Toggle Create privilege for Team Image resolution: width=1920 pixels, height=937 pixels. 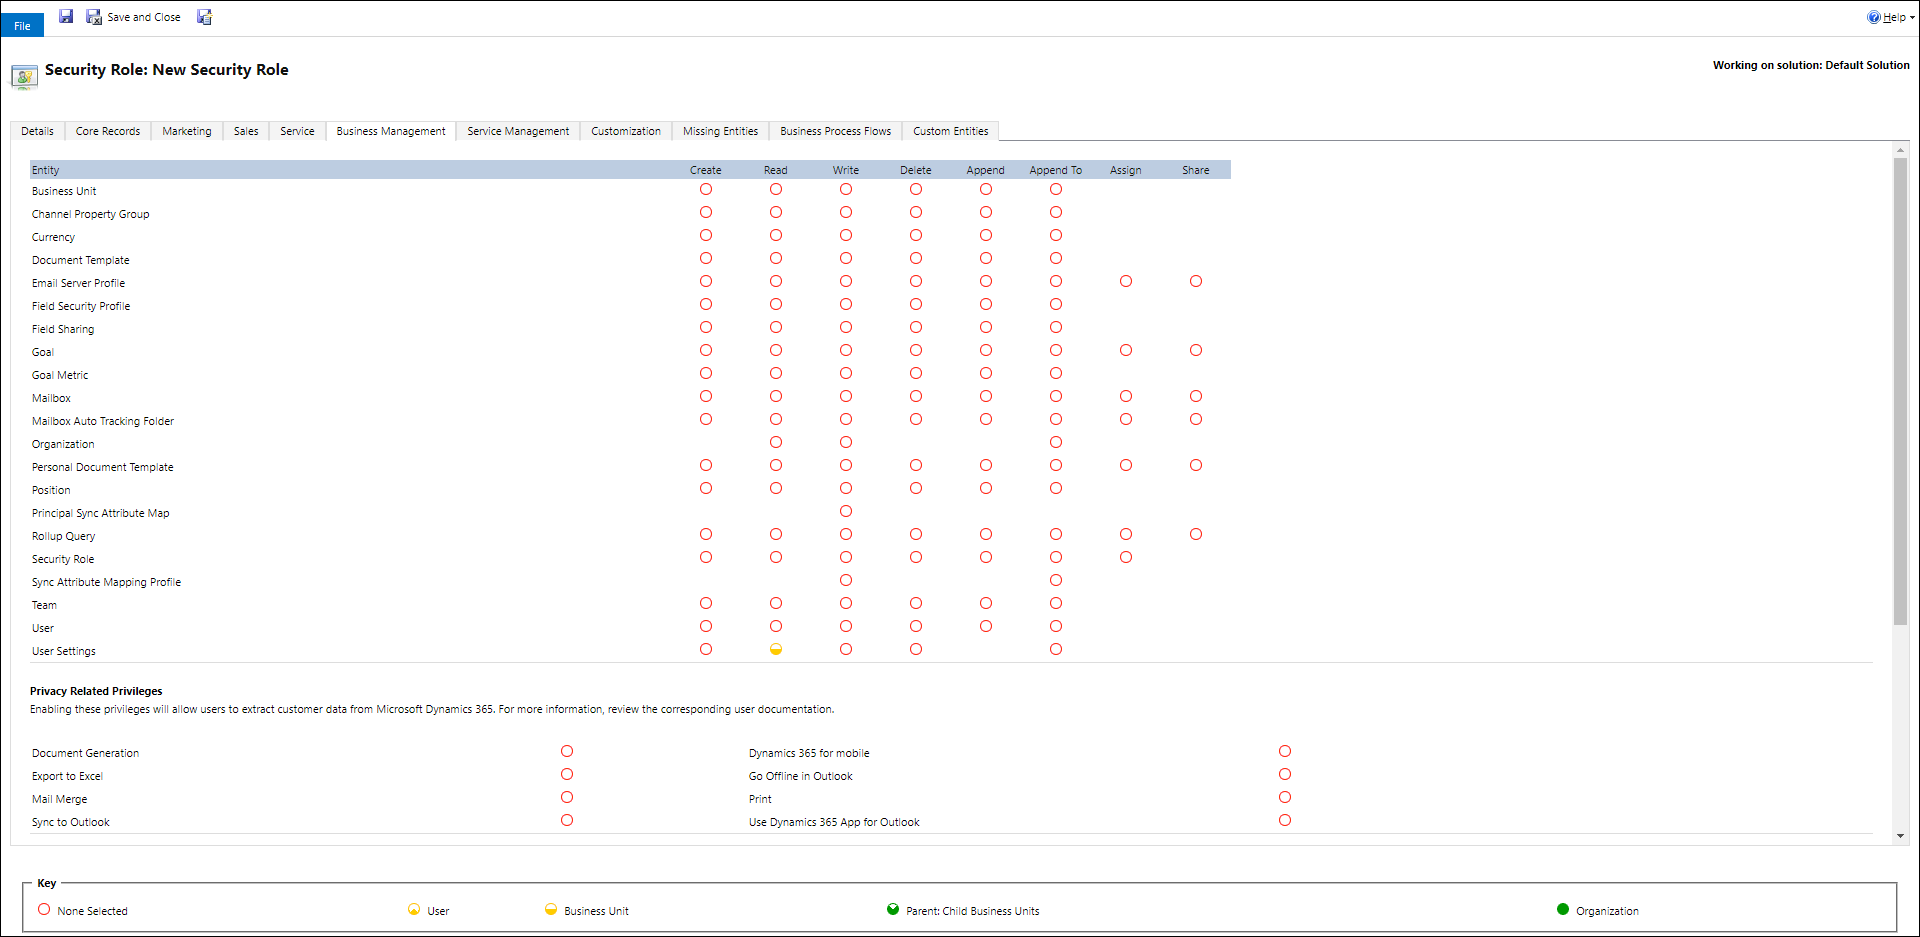coord(706,603)
